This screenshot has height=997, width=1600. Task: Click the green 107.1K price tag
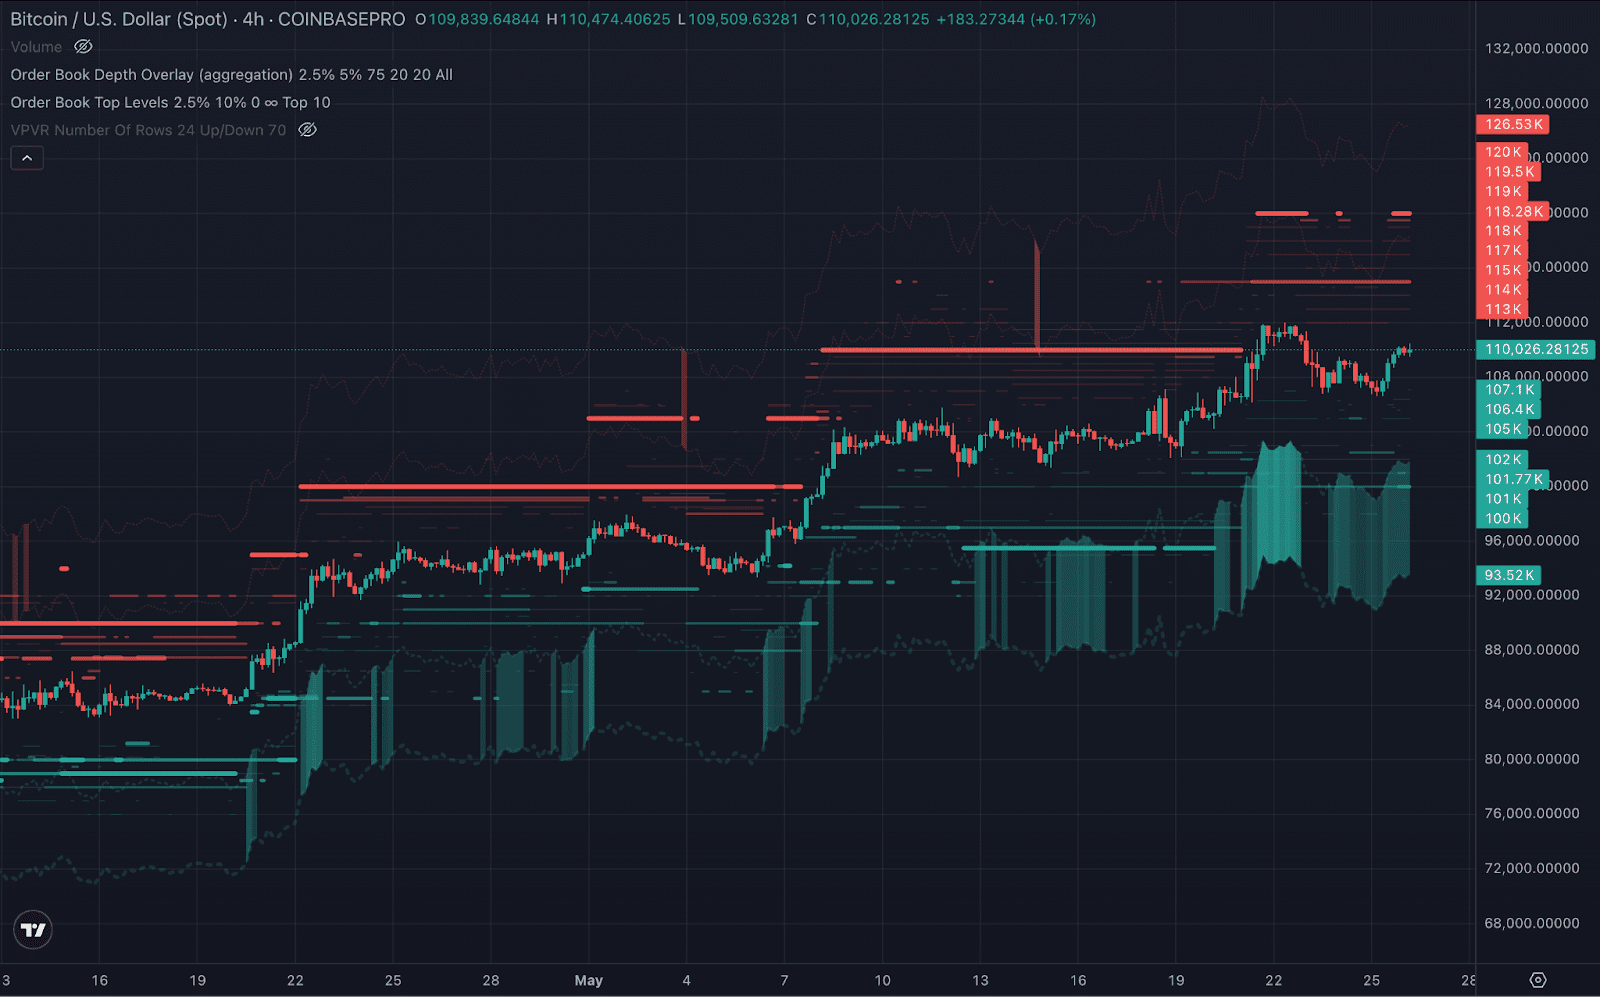pyautogui.click(x=1508, y=390)
